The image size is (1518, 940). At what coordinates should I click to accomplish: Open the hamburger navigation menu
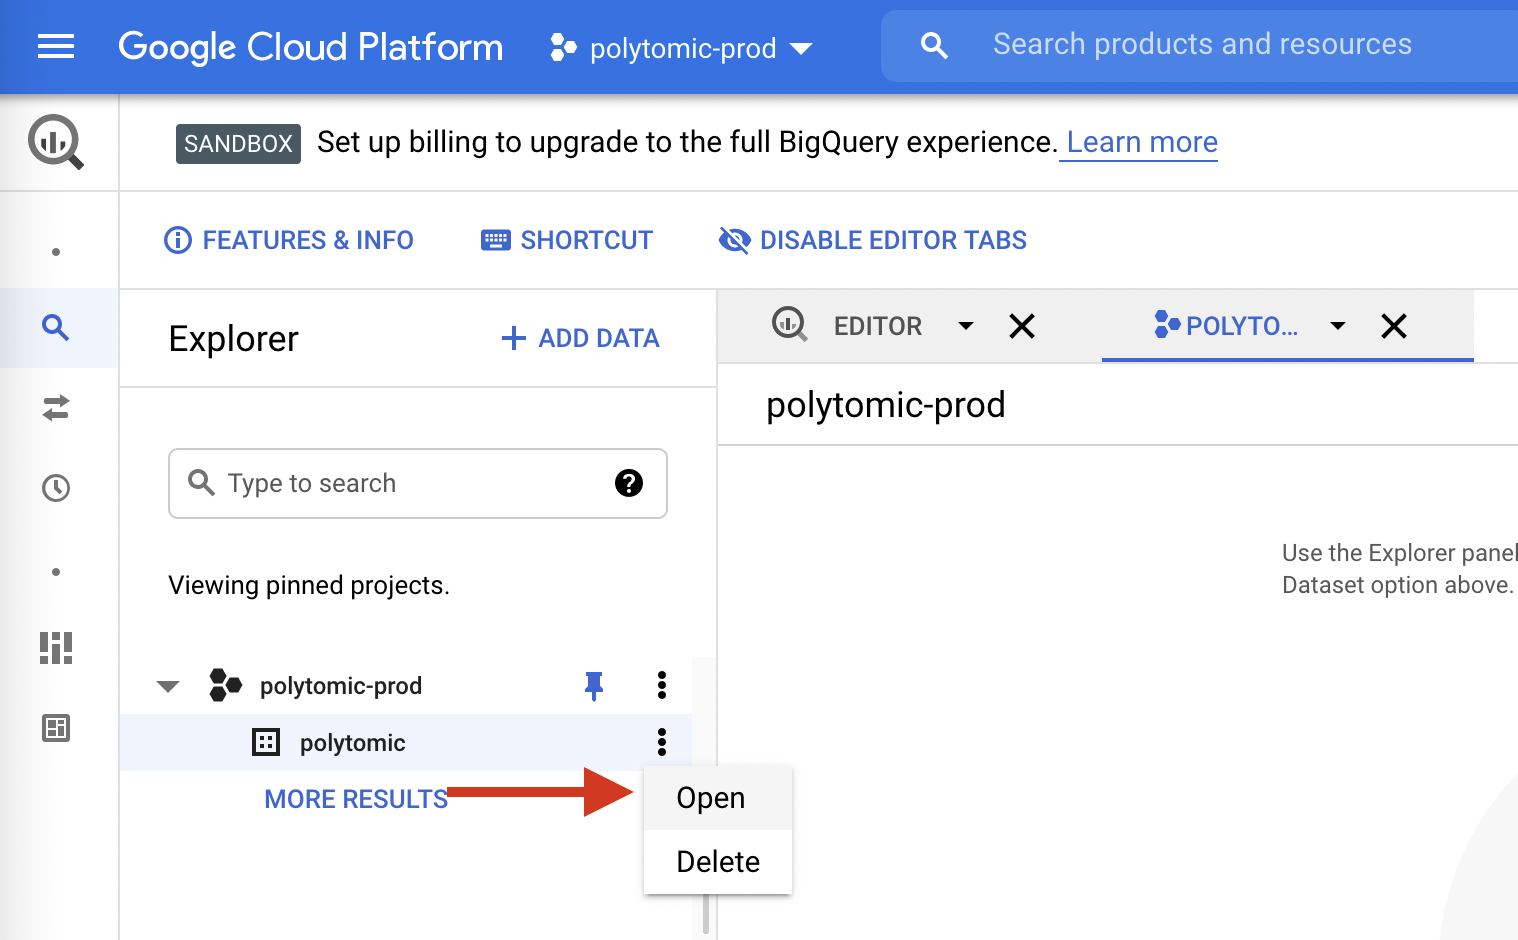click(x=56, y=47)
